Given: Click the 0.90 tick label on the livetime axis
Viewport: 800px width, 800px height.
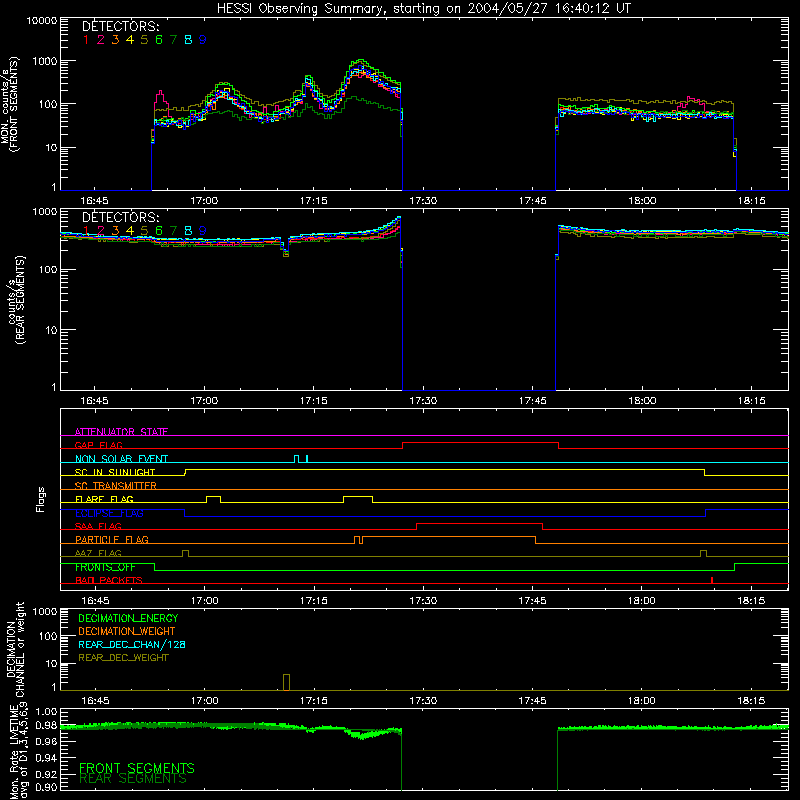Looking at the screenshot, I should tap(47, 787).
